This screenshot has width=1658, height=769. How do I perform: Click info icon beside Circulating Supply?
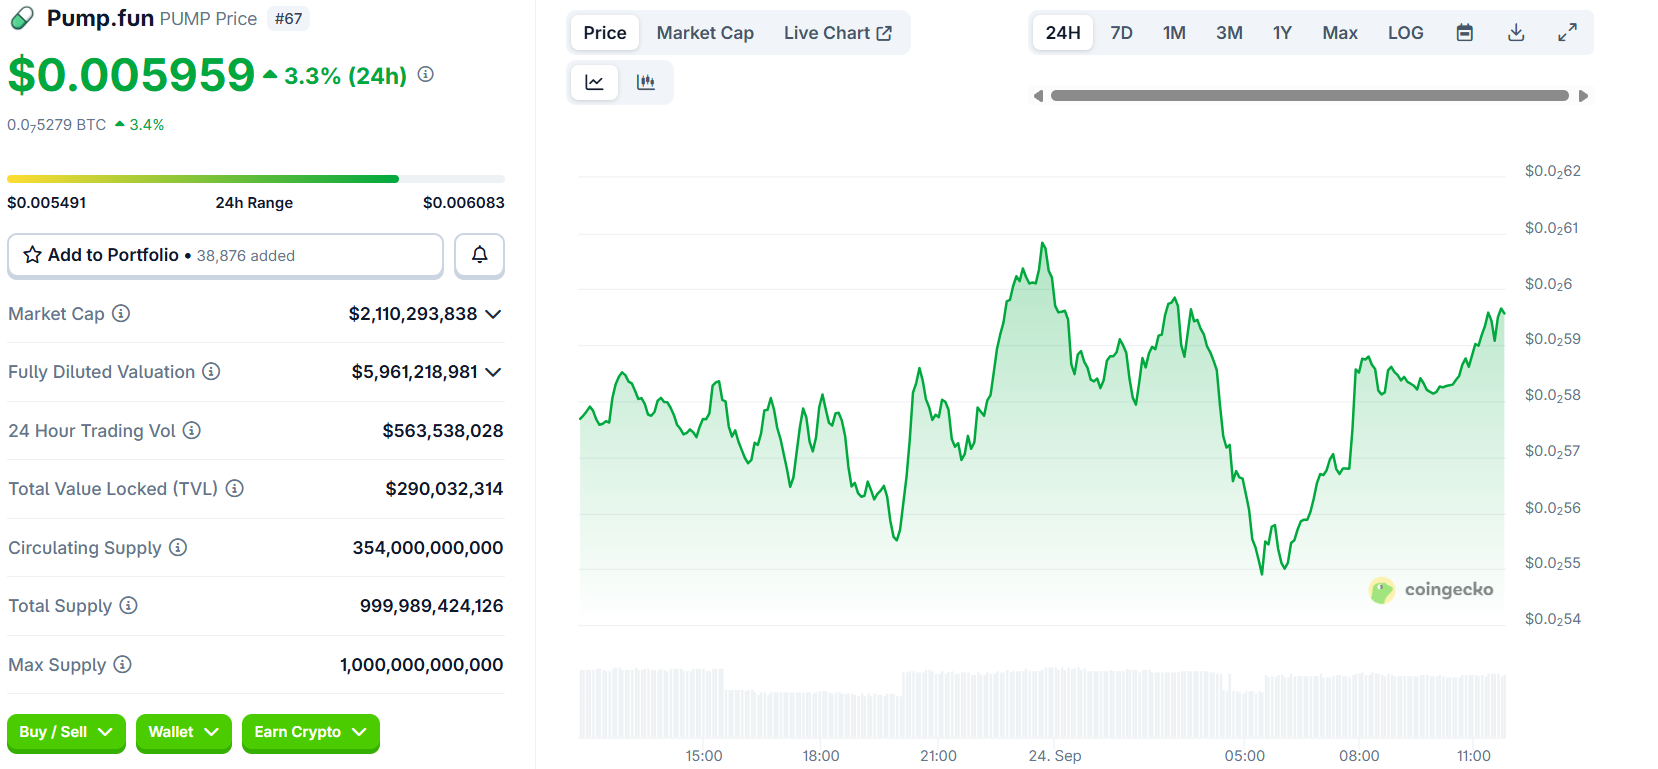[x=178, y=548]
